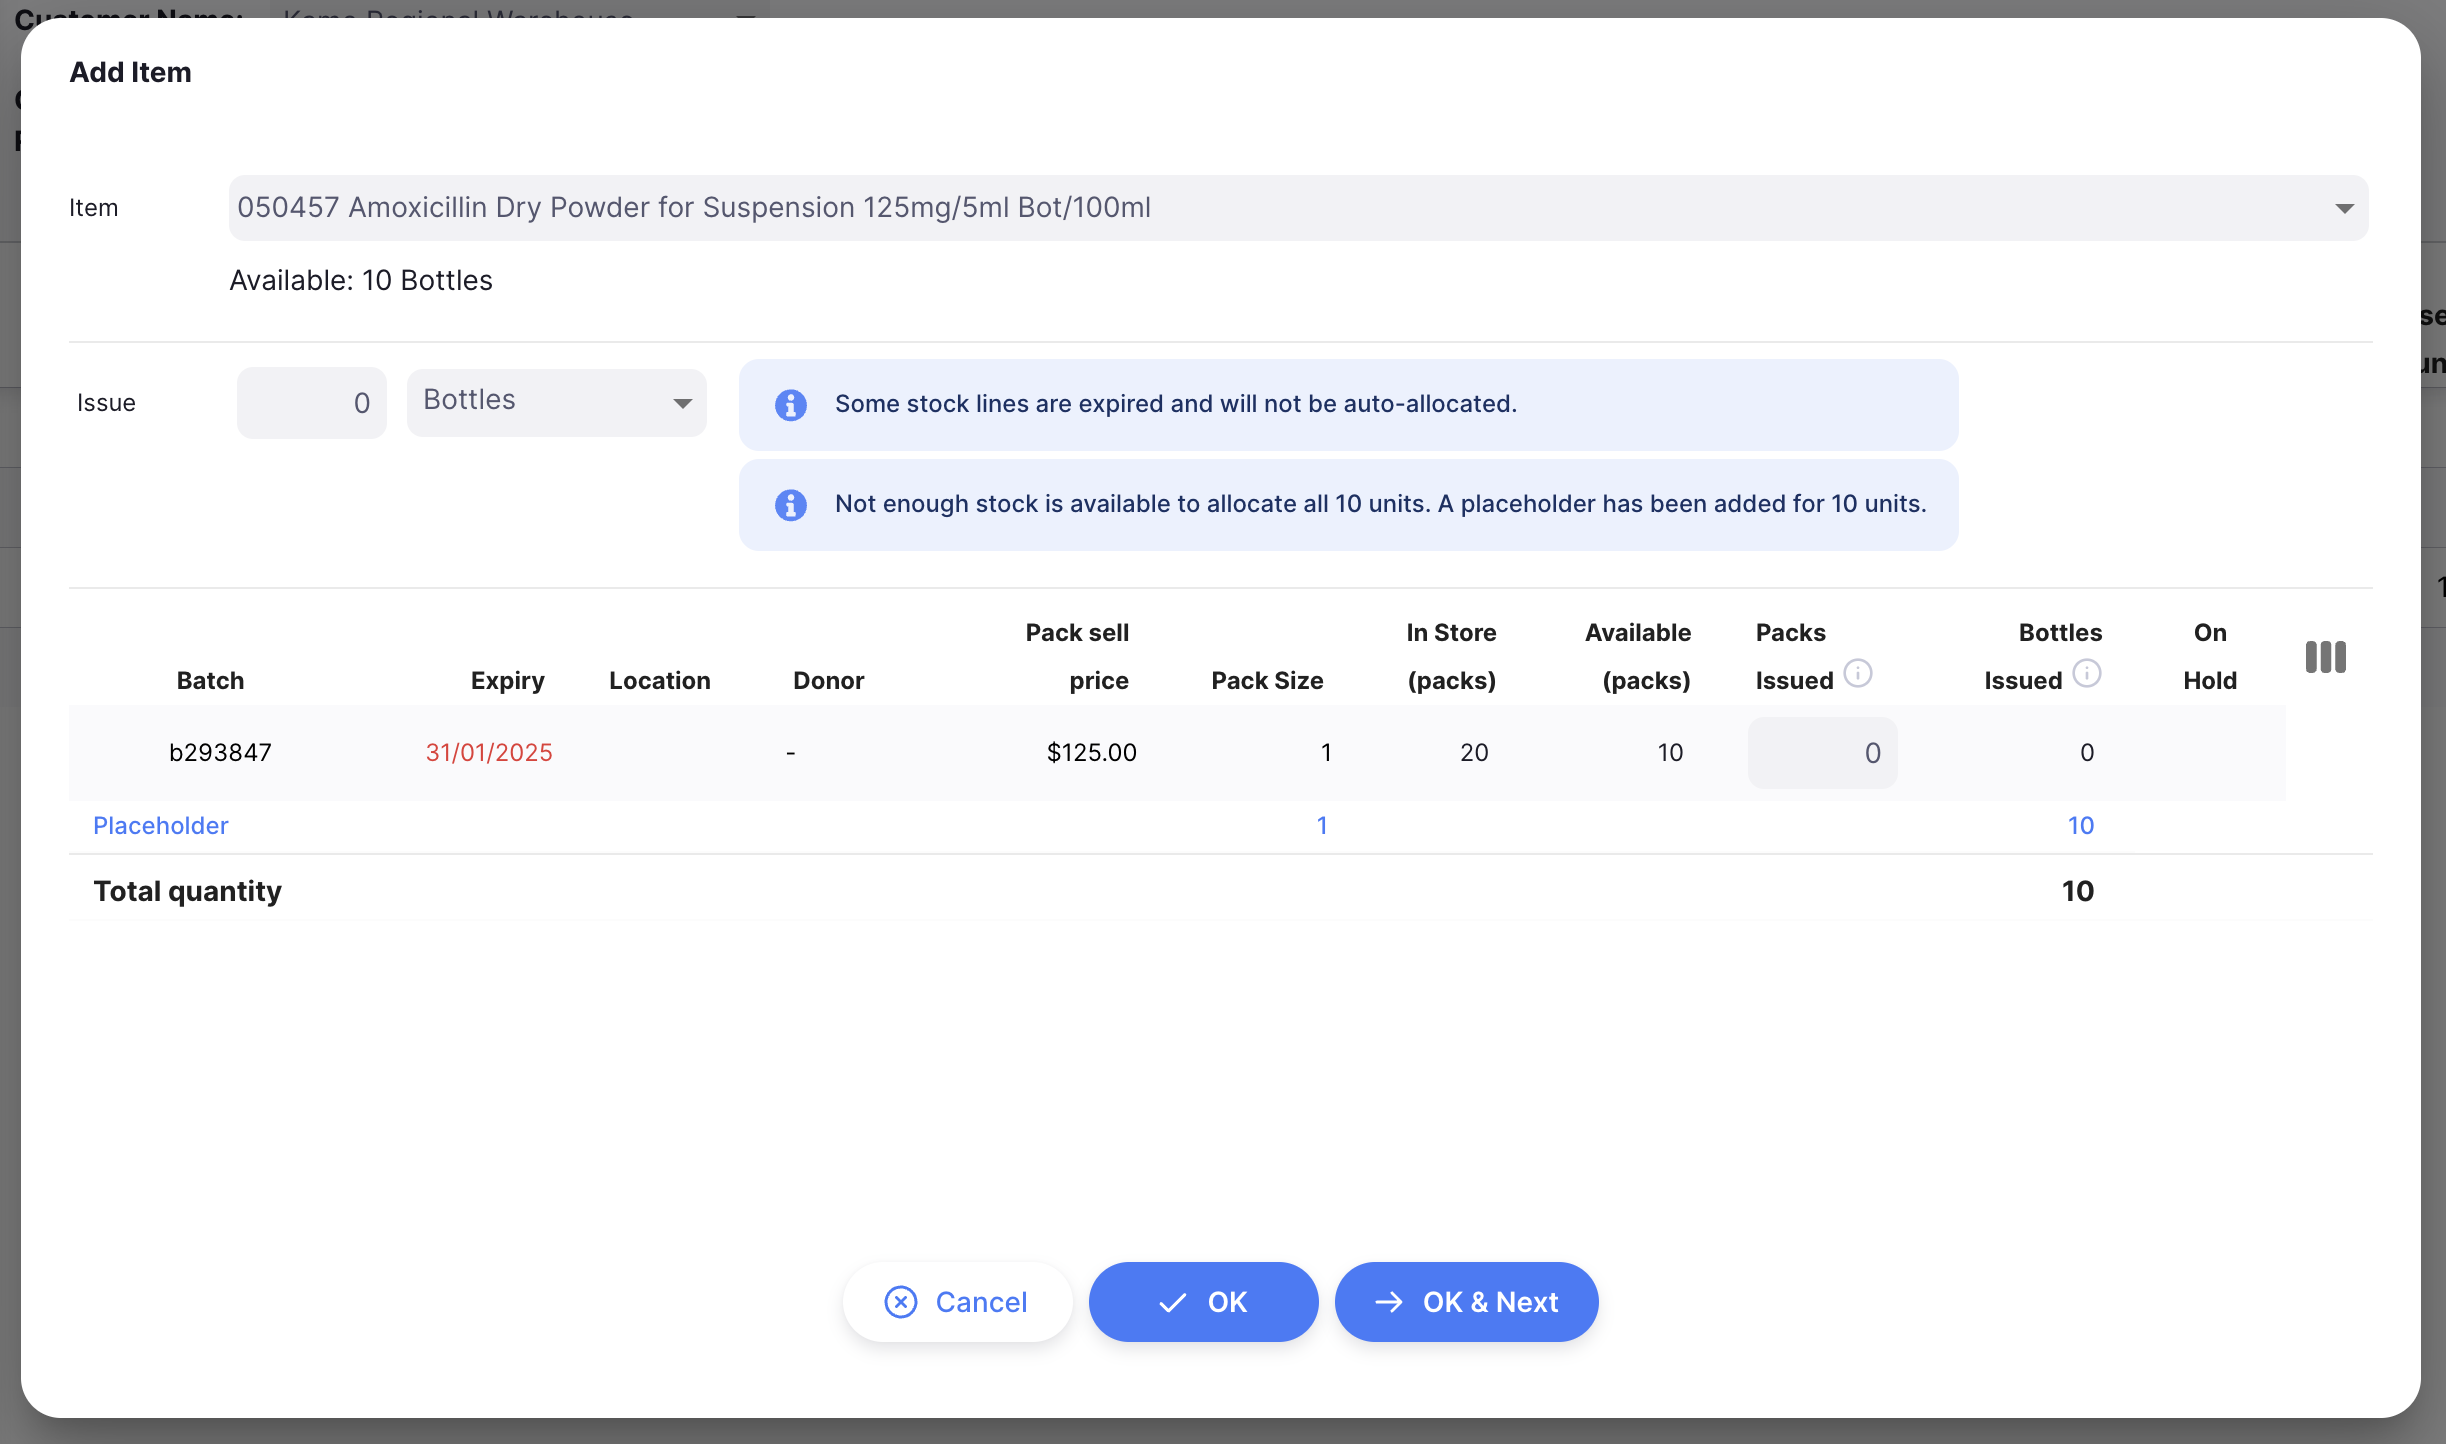Click the OK checkmark icon
The height and width of the screenshot is (1444, 2446).
click(1172, 1302)
